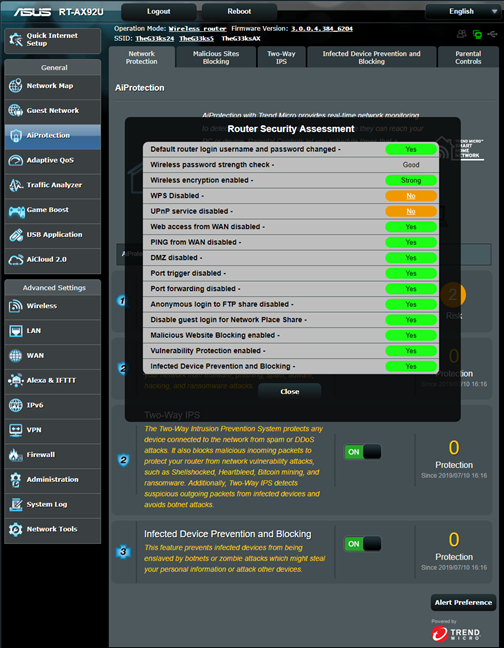Click the Administration gear icon
This screenshot has height=648, width=504.
coord(16,480)
